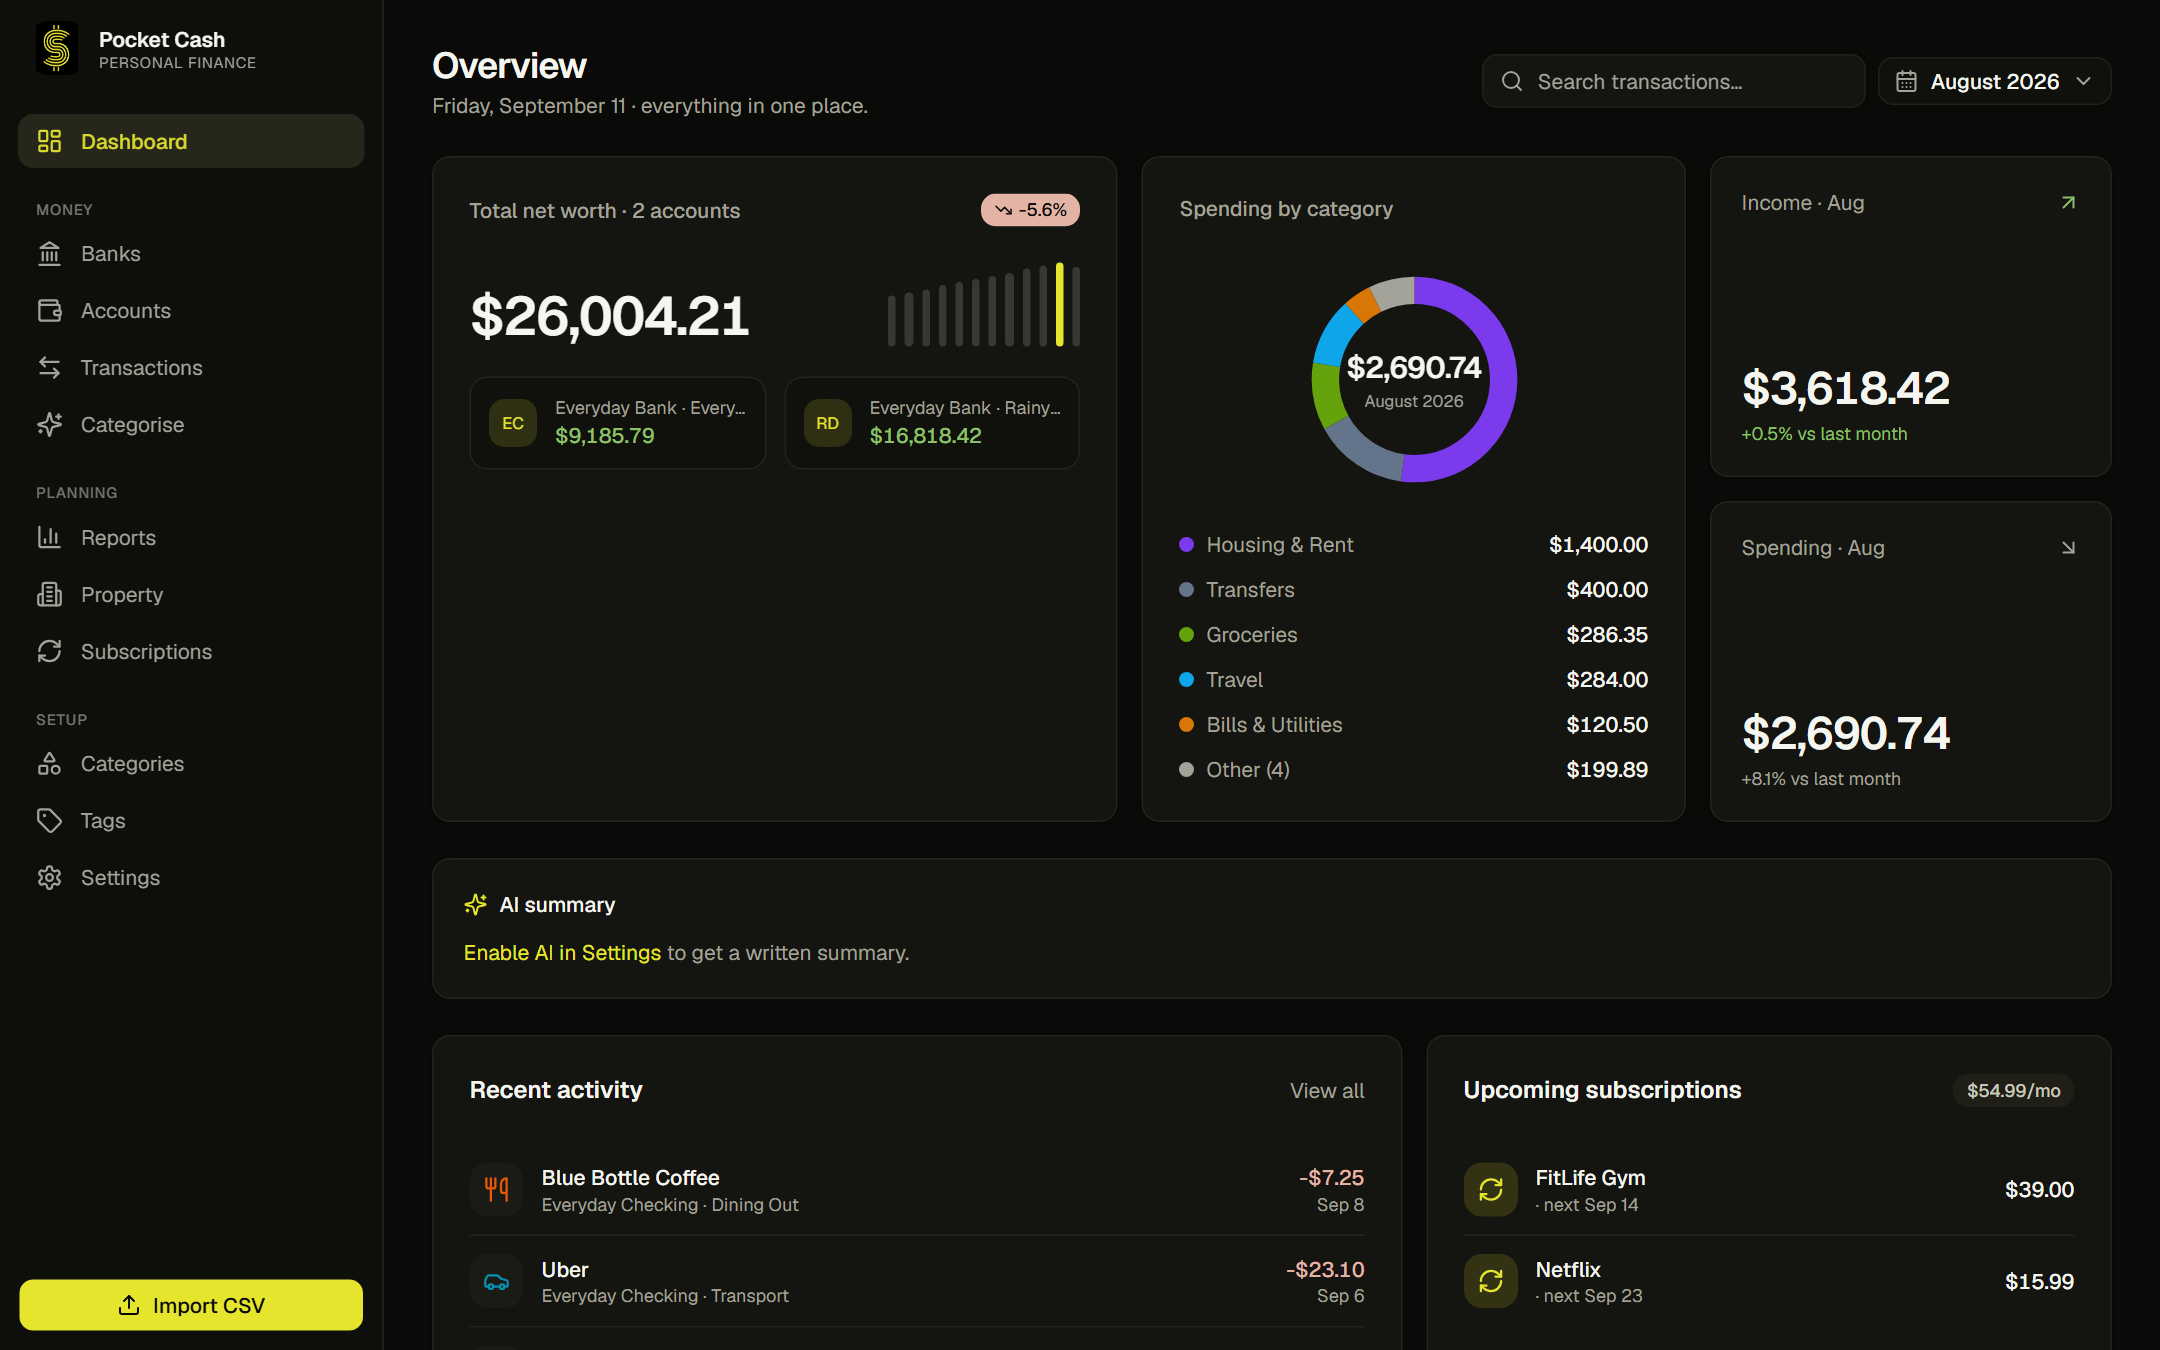
Task: Click the FitLife Gym subscription icon
Action: click(x=1491, y=1189)
